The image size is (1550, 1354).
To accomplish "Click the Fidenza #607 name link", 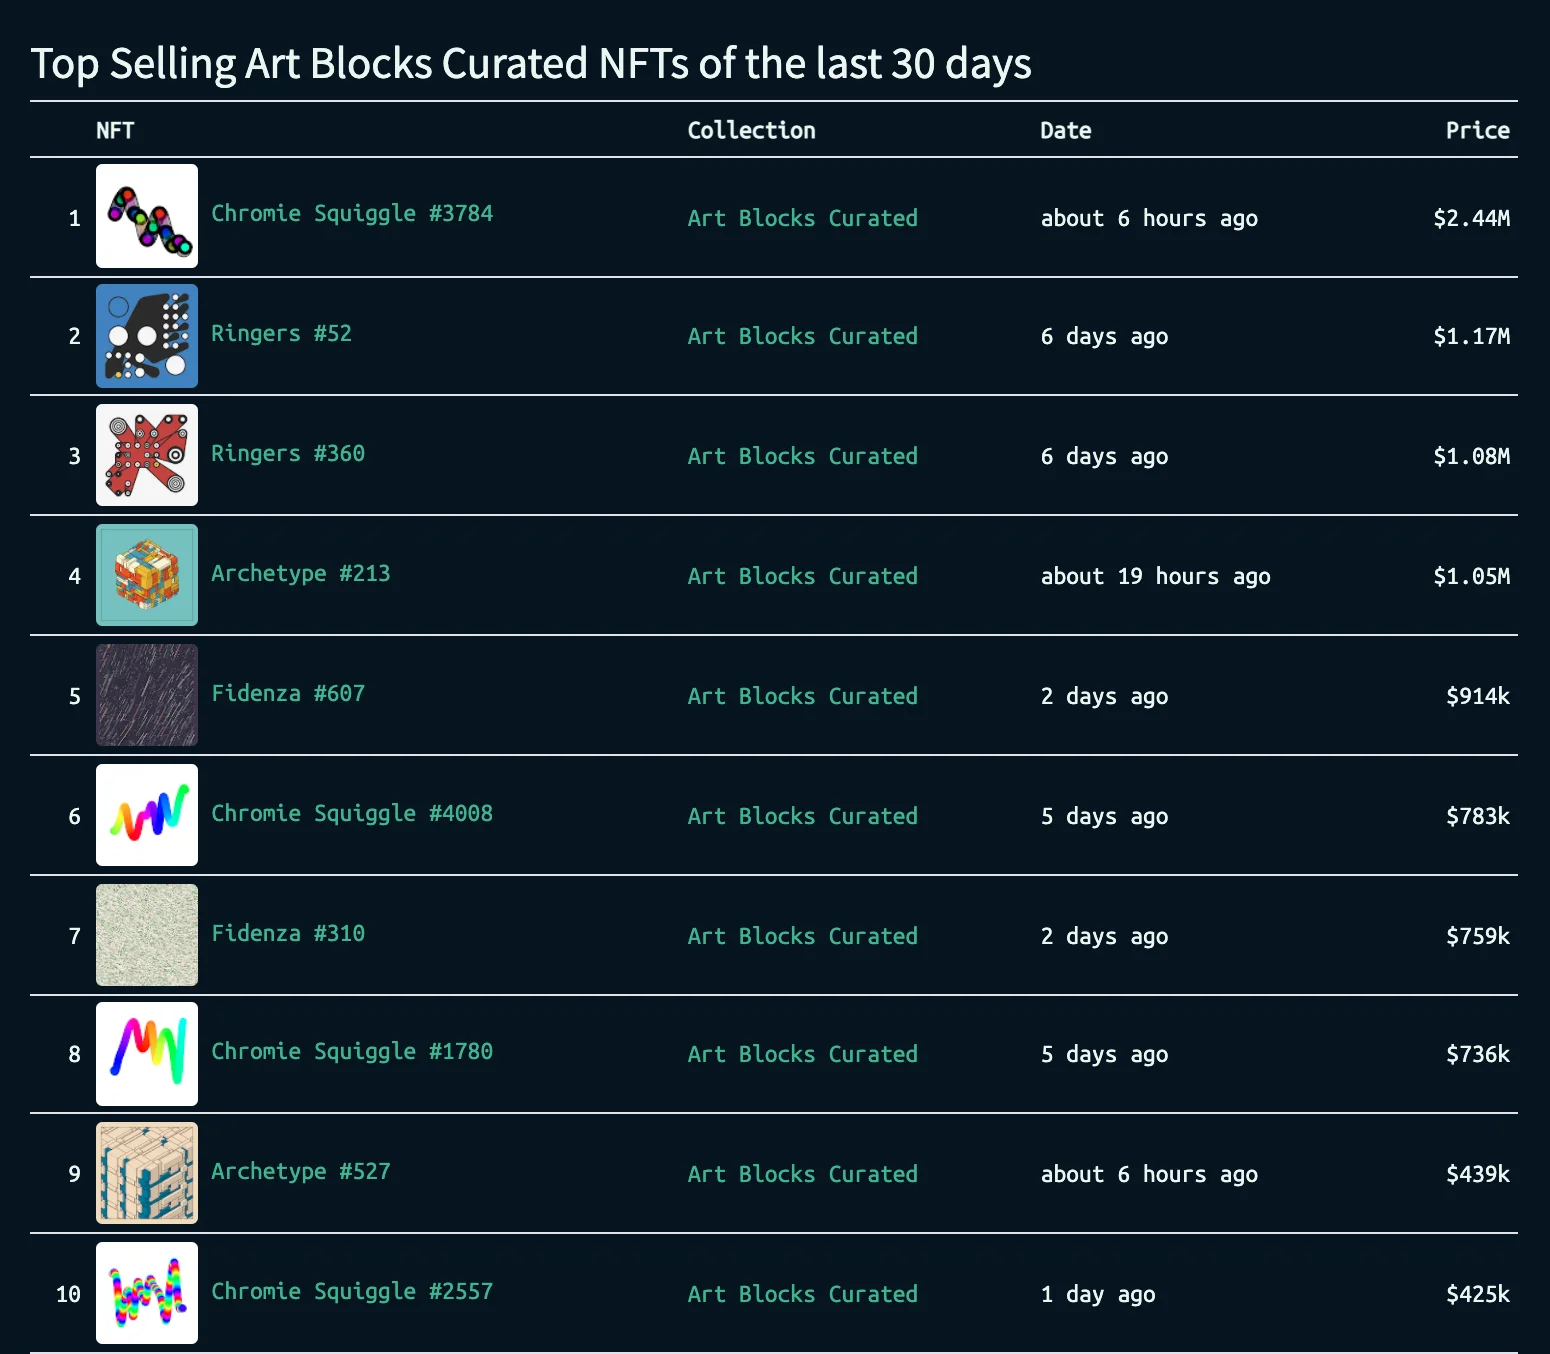I will 288,694.
